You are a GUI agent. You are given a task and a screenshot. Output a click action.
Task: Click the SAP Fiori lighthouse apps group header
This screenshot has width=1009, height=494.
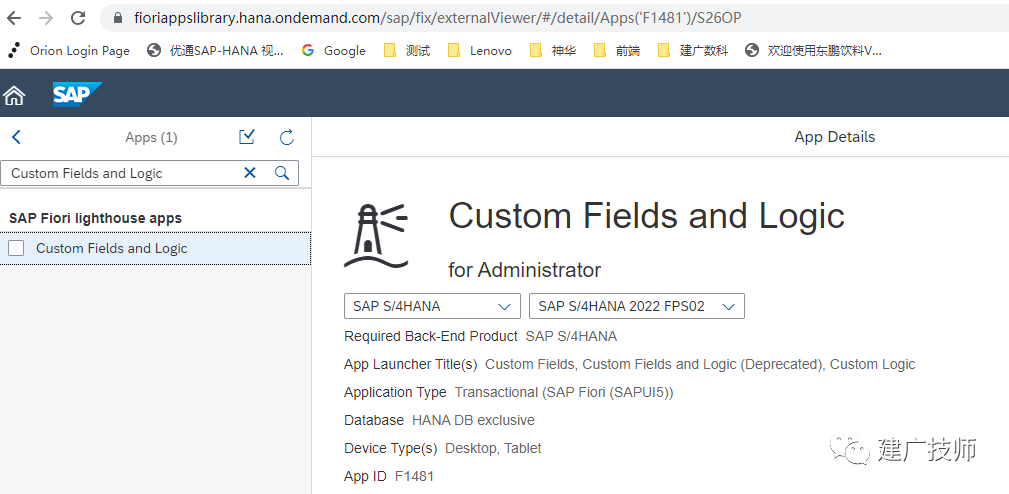(95, 218)
